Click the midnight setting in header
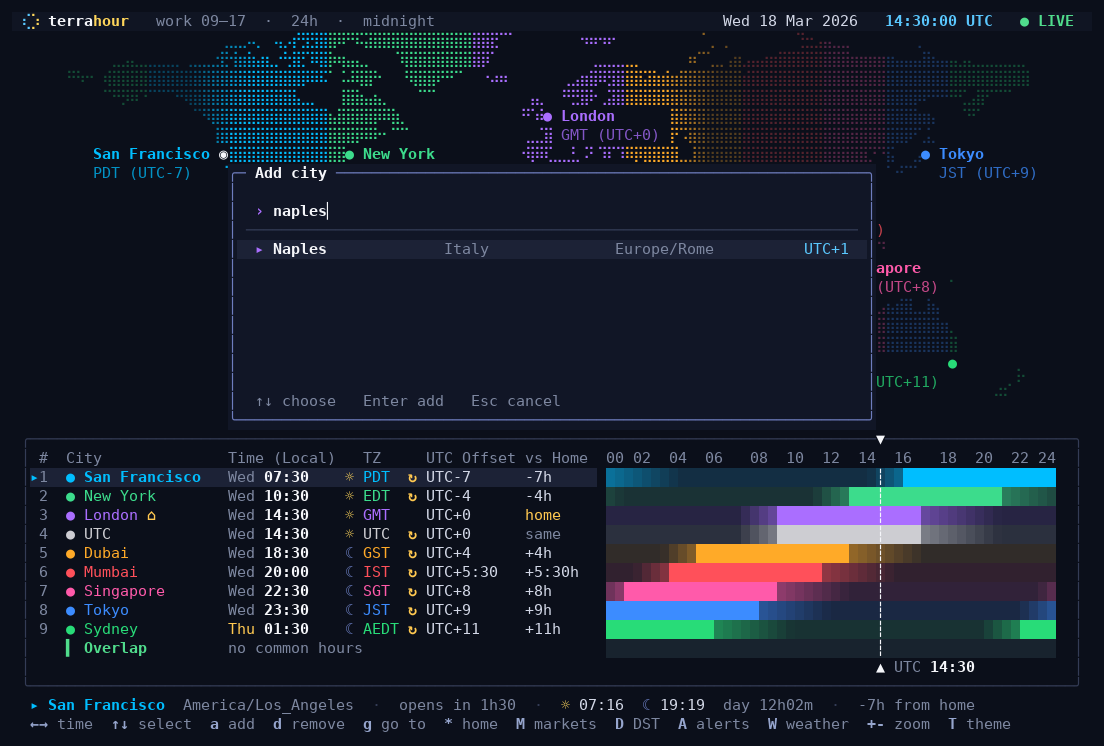This screenshot has height=746, width=1104. 399,21
